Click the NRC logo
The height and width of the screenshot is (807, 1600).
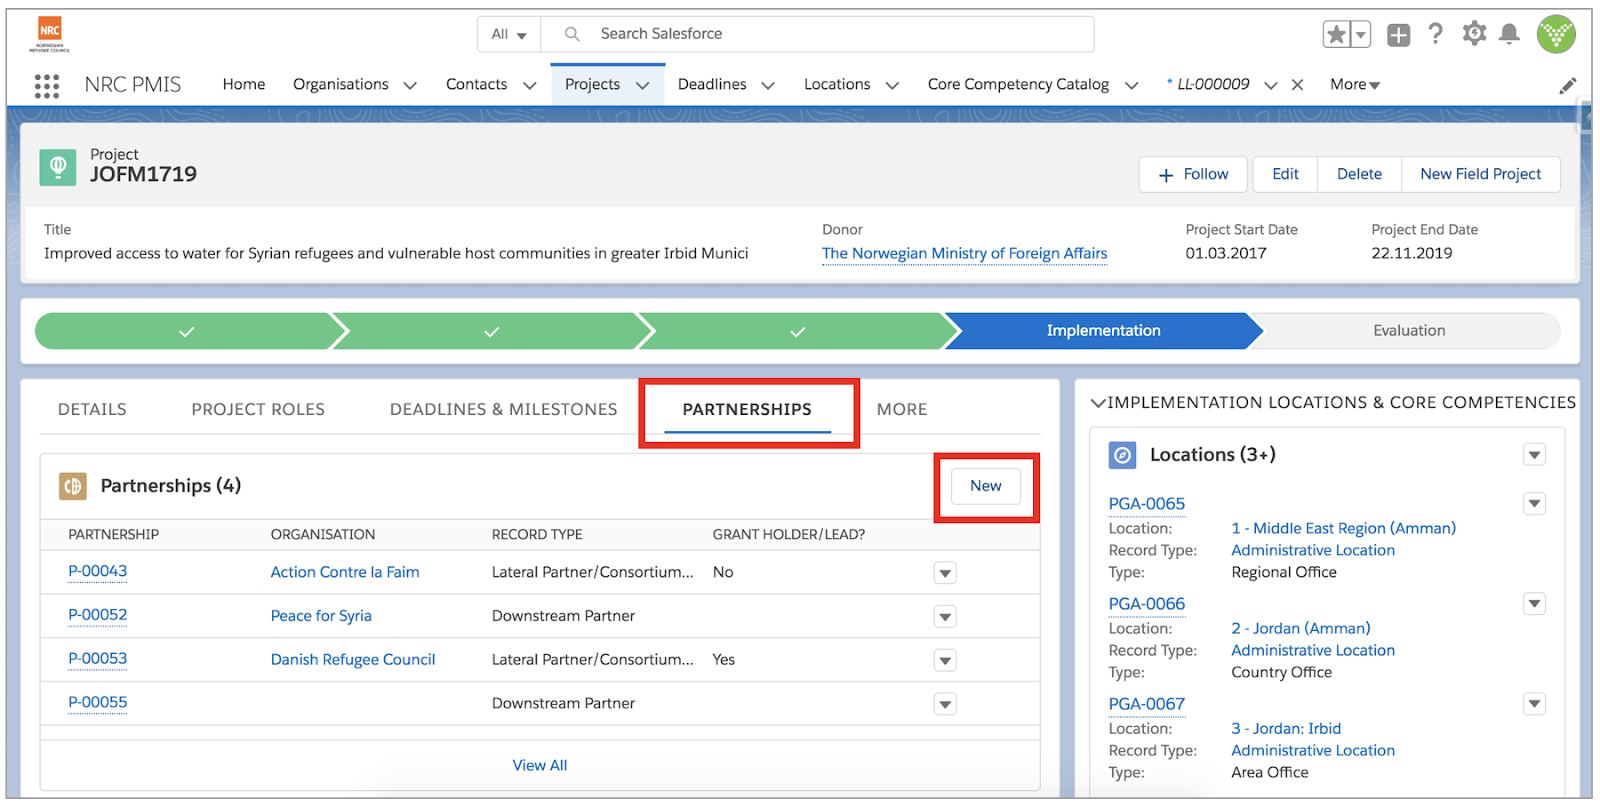pyautogui.click(x=50, y=34)
